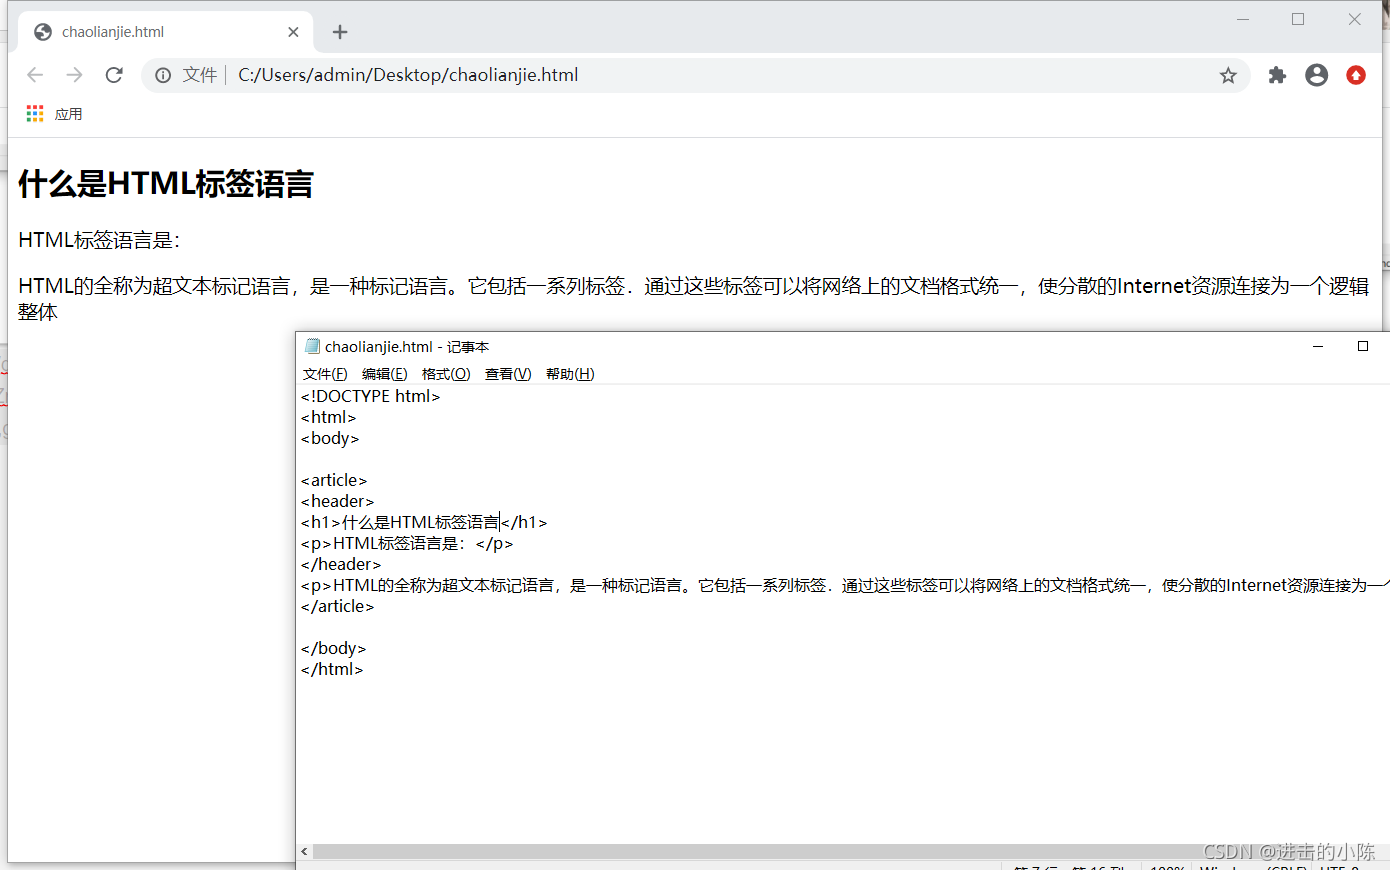
Task: Click the </article> closing tag line
Action: (338, 606)
